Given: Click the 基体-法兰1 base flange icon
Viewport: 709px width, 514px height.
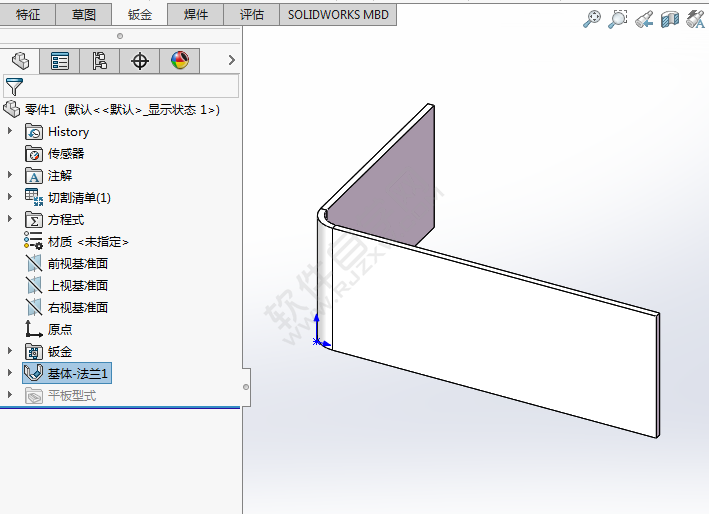Looking at the screenshot, I should pyautogui.click(x=33, y=373).
